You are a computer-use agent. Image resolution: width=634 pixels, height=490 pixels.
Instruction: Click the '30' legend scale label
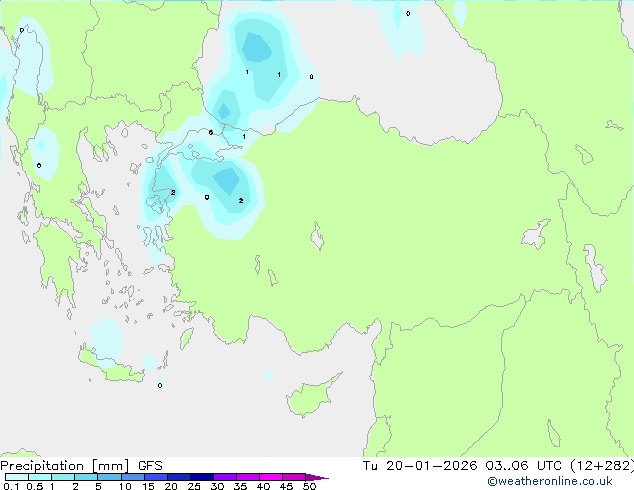click(217, 486)
